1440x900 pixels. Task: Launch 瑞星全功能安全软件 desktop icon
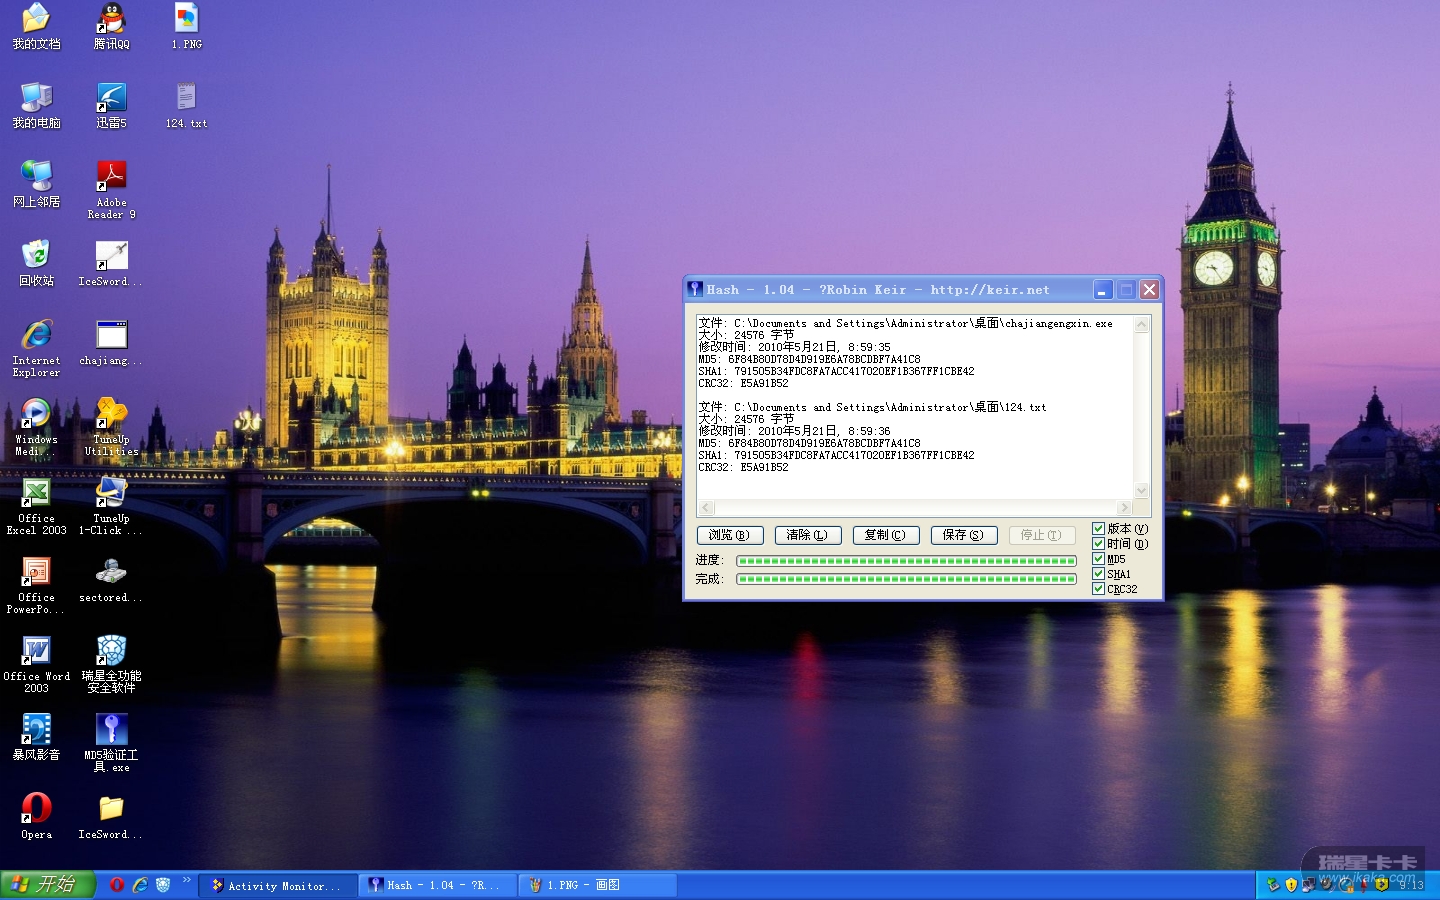point(111,664)
